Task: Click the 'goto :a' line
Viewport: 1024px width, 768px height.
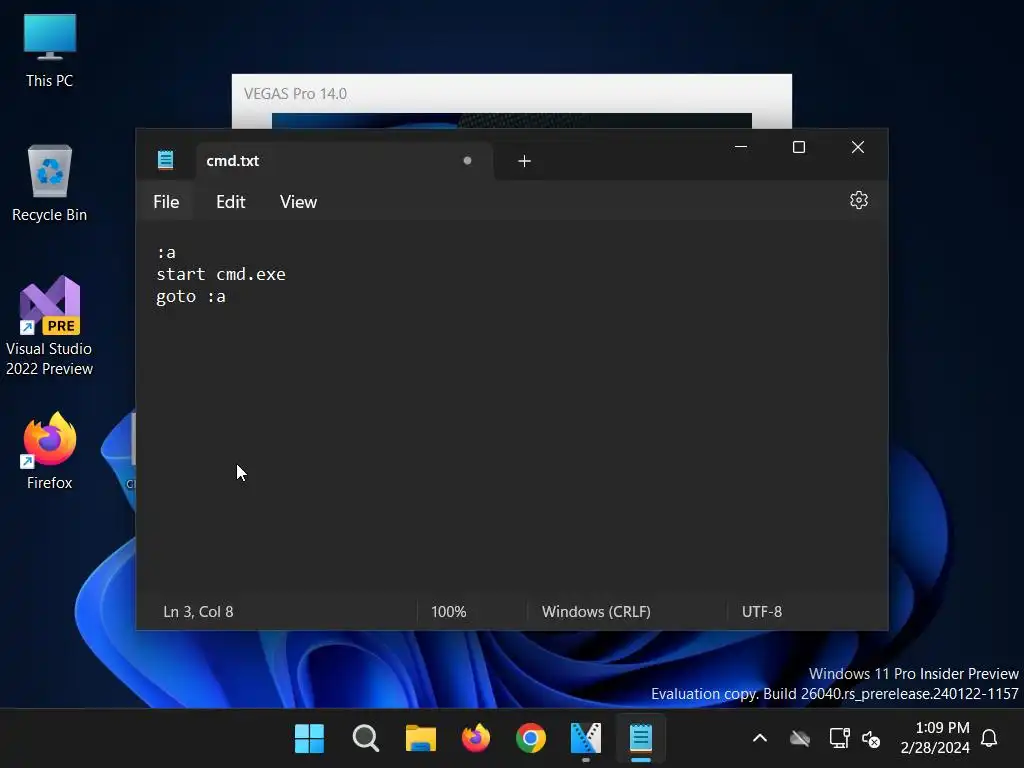Action: coord(191,296)
